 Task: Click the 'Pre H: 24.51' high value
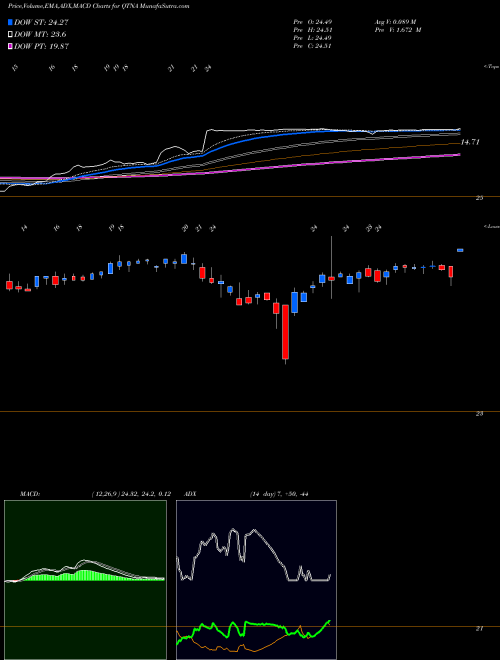[x=313, y=30]
